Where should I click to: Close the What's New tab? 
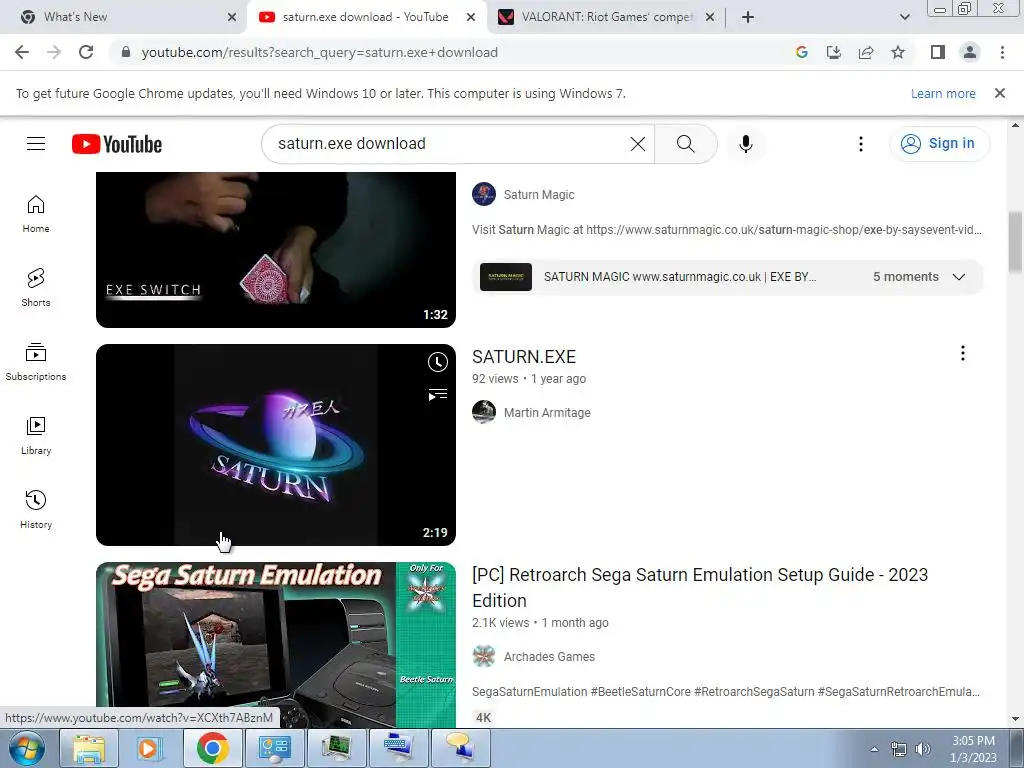coord(232,17)
